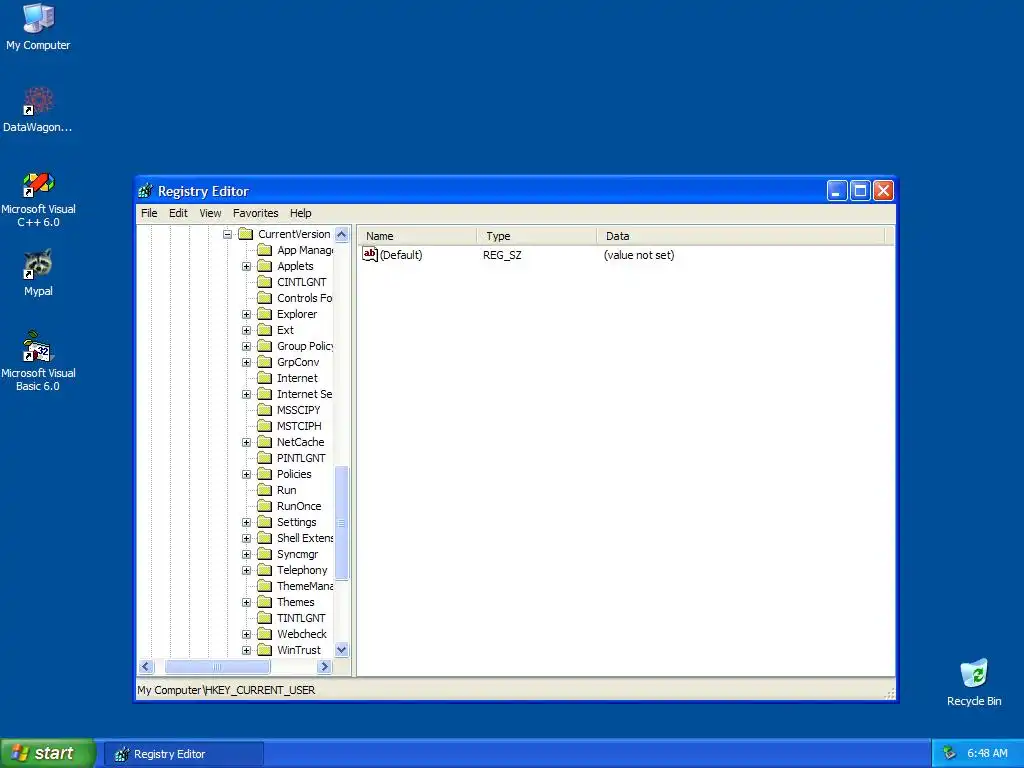The height and width of the screenshot is (768, 1024).
Task: Sort values by the Type column
Action: tap(537, 236)
